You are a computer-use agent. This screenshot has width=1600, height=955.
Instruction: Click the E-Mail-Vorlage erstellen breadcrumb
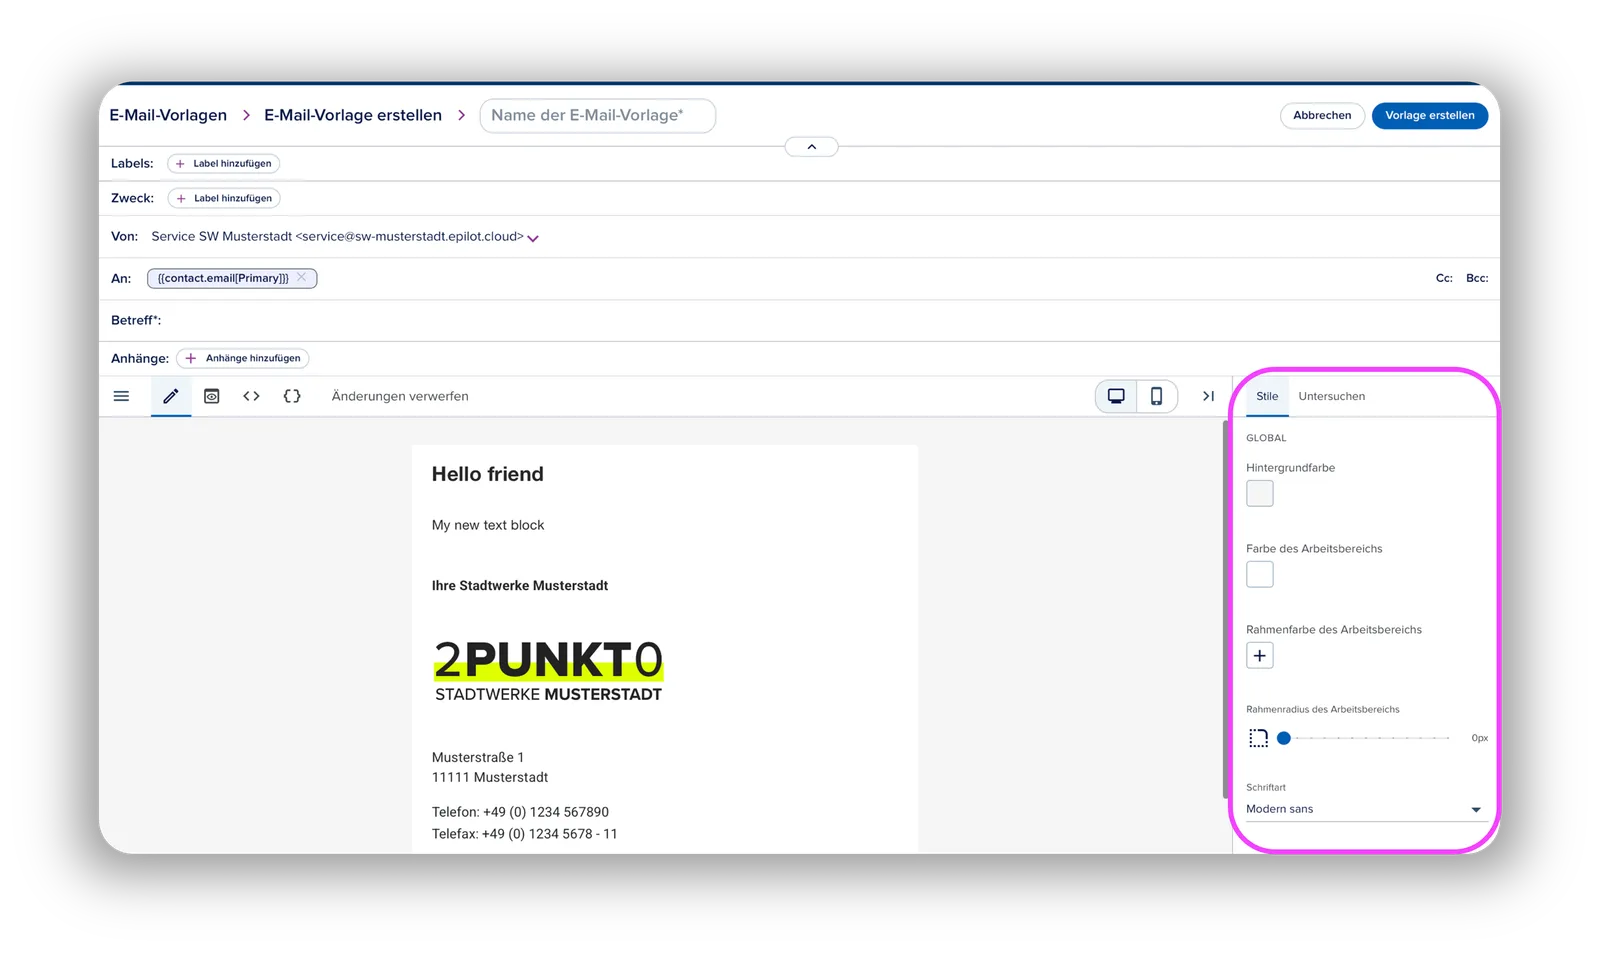353,115
